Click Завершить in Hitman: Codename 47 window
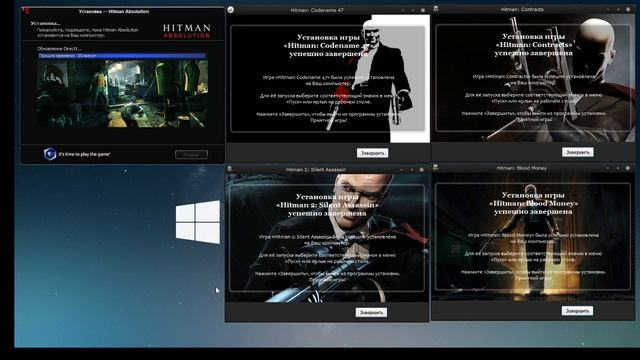Image resolution: width=640 pixels, height=360 pixels. 372,153
